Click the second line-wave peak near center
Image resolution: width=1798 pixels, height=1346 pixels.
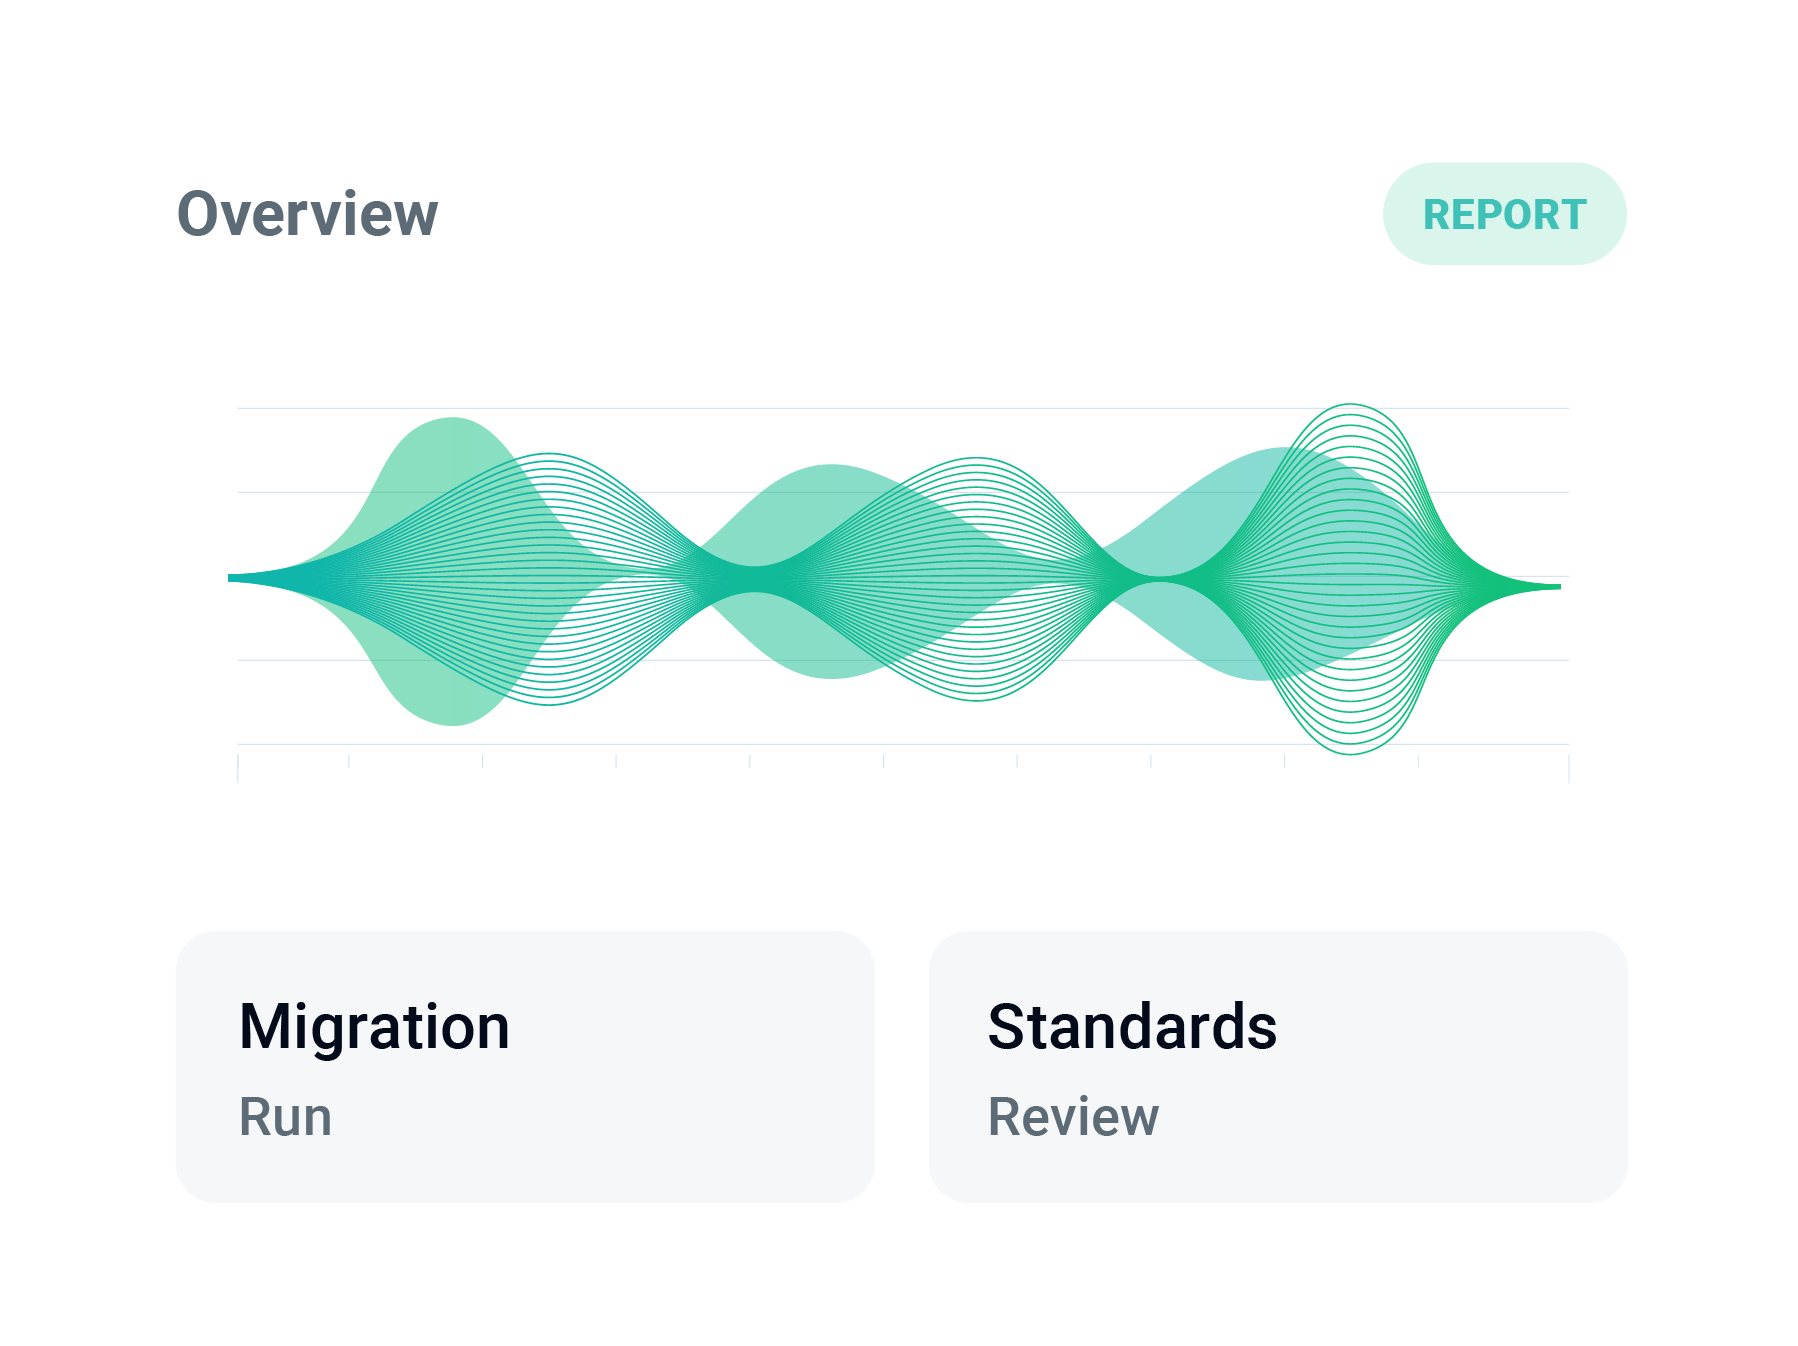click(976, 463)
